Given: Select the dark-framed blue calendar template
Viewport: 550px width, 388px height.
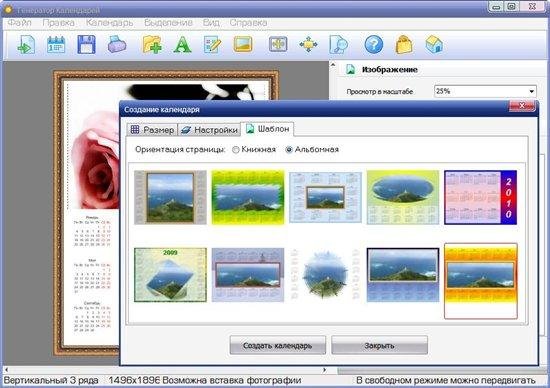Looking at the screenshot, I should pyautogui.click(x=403, y=275).
